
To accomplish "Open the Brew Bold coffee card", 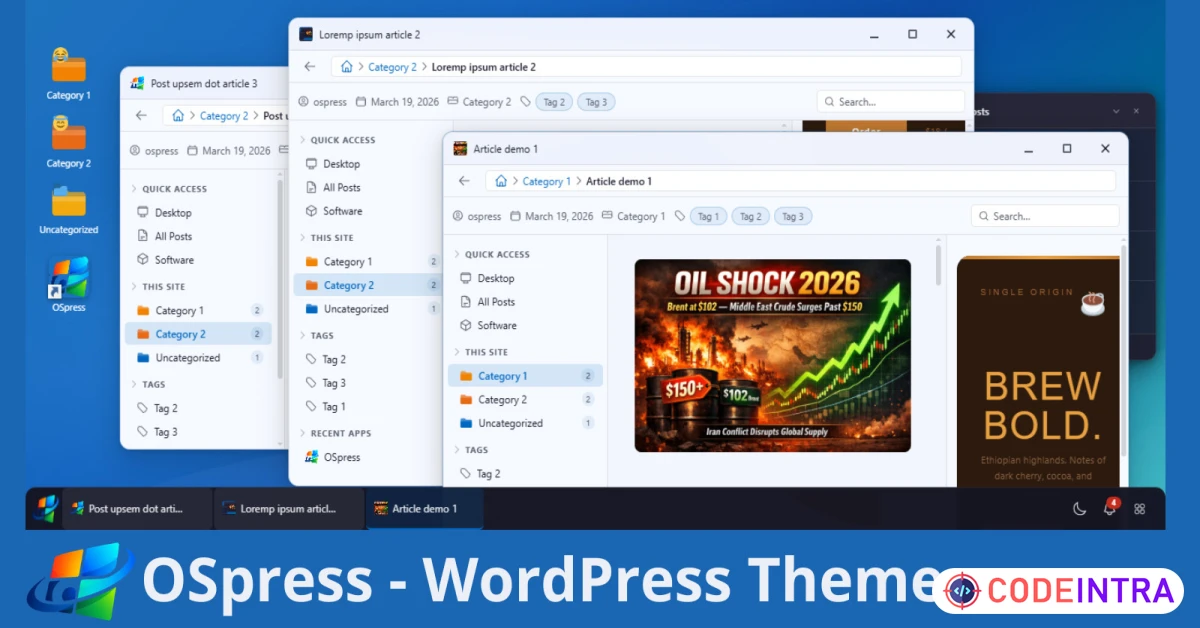I will [1038, 372].
